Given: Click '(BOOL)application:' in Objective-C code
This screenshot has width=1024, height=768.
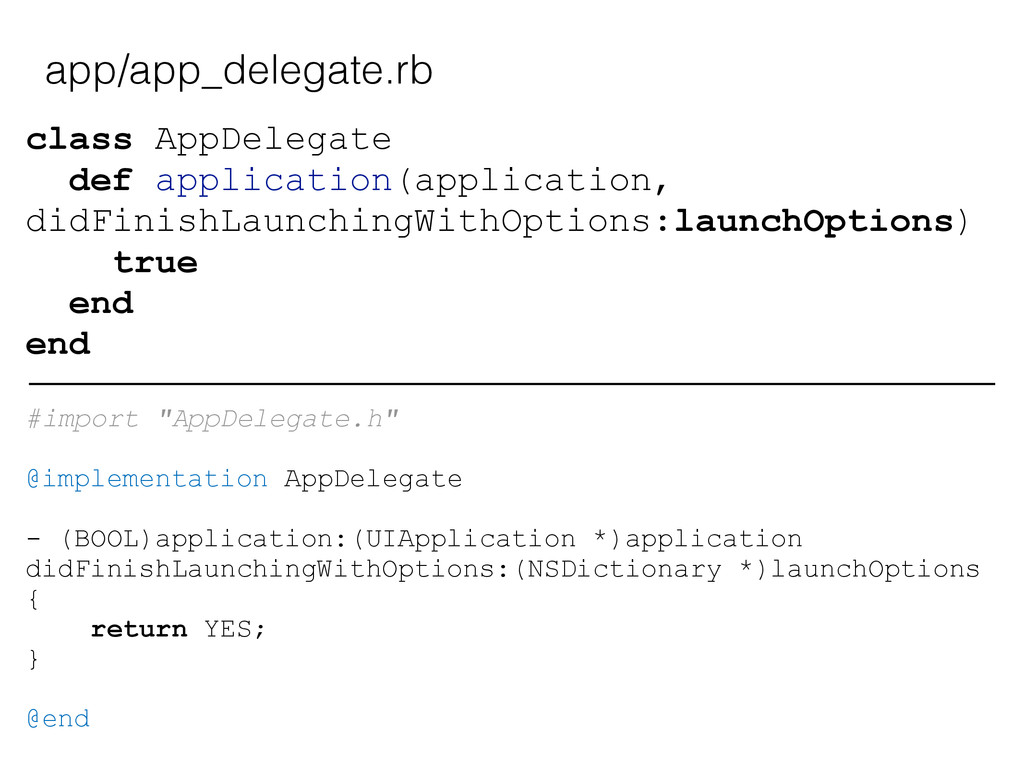Looking at the screenshot, I should coord(203,539).
